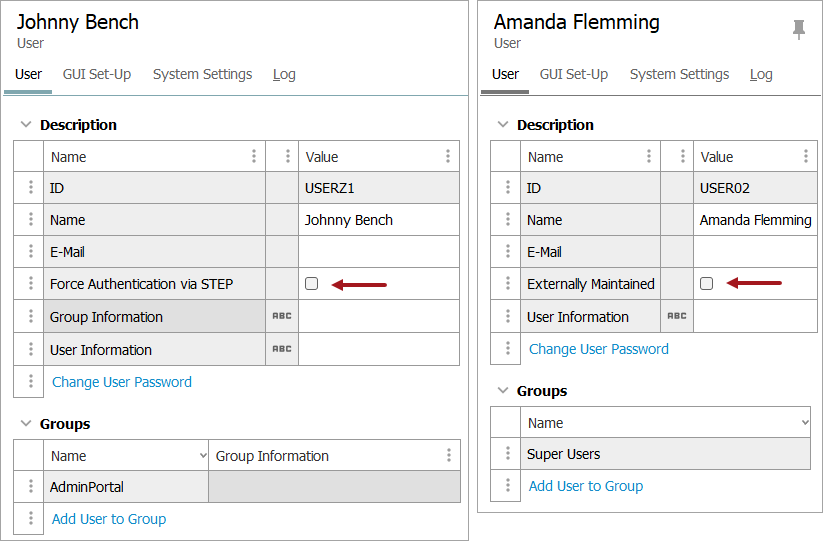
Task: Open Group Information column options menu
Action: pyautogui.click(x=449, y=455)
